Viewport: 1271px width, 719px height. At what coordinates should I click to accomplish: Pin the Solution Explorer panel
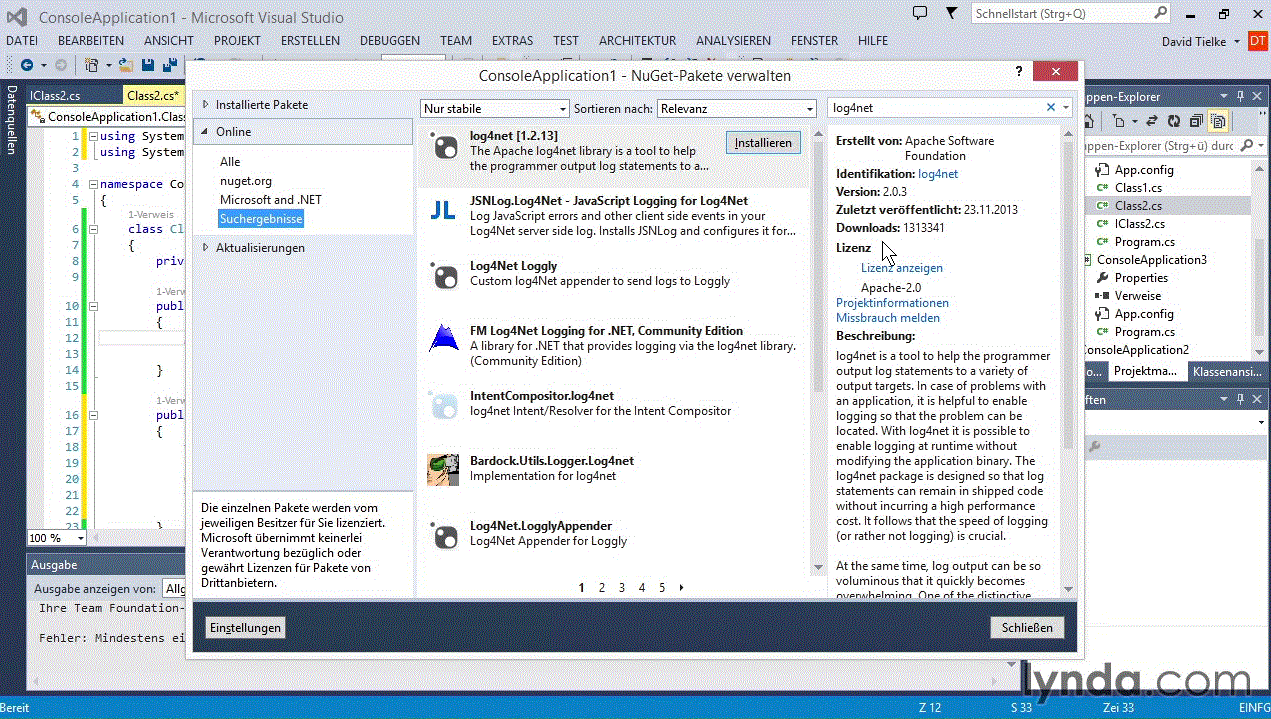1240,97
